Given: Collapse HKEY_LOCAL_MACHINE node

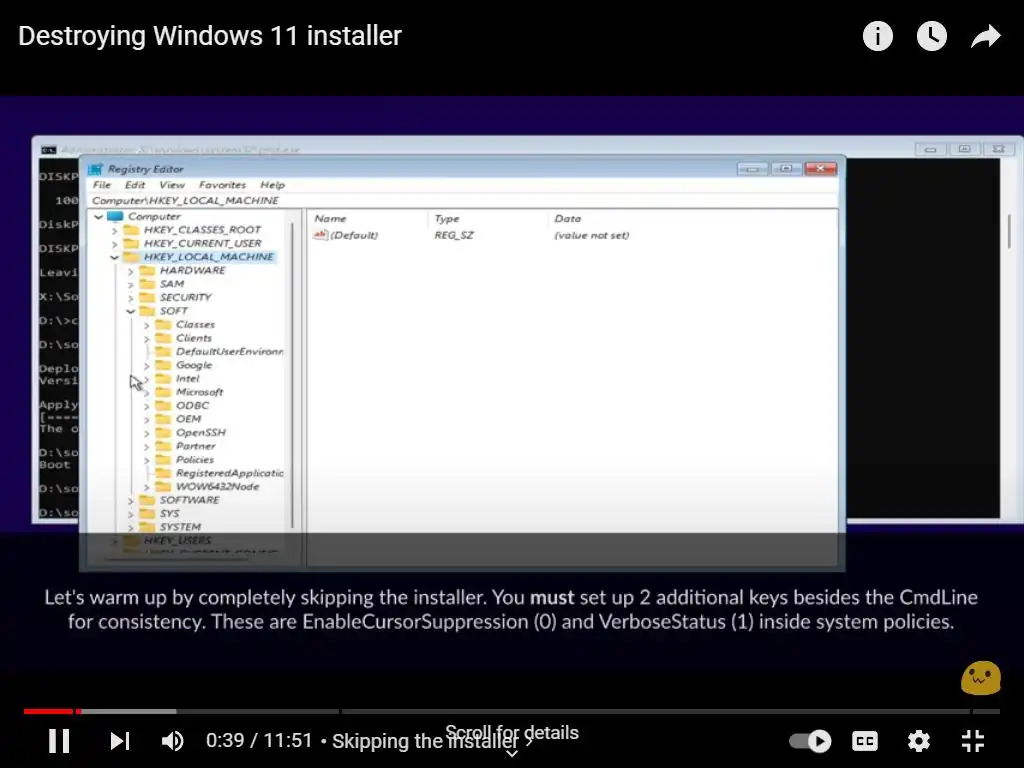Looking at the screenshot, I should (115, 257).
